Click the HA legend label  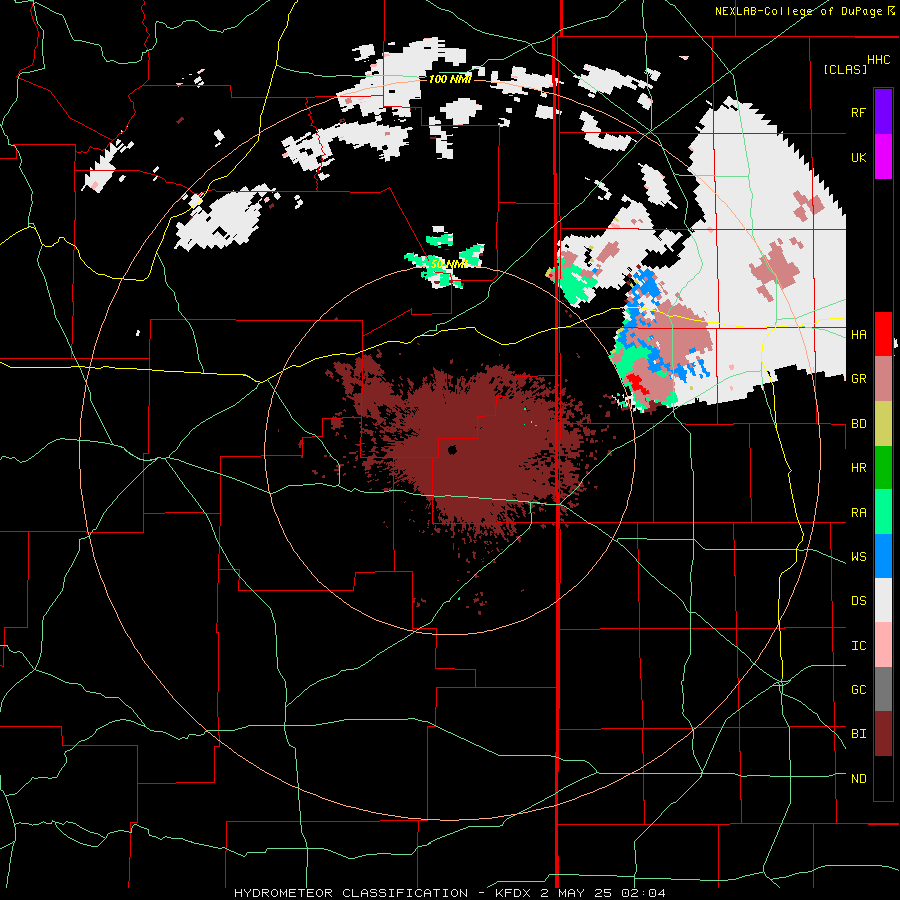click(x=858, y=334)
